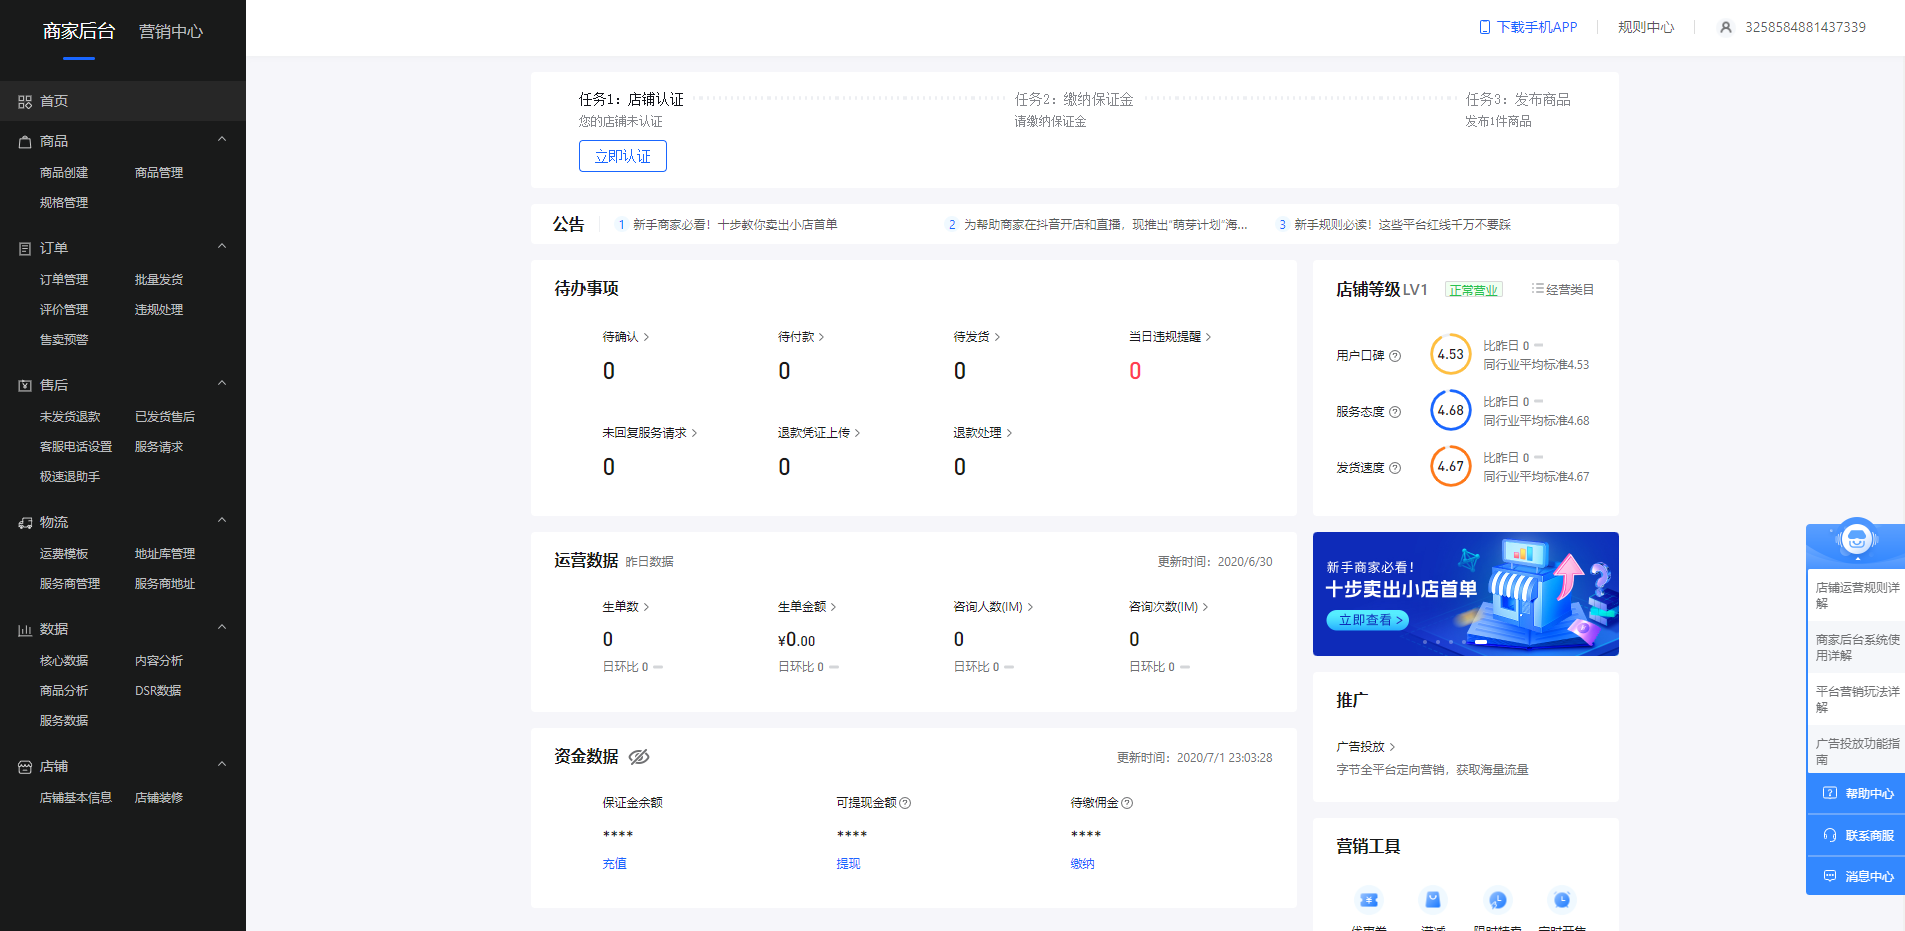Click the info icon next to 待缴佣金

(x=1127, y=803)
